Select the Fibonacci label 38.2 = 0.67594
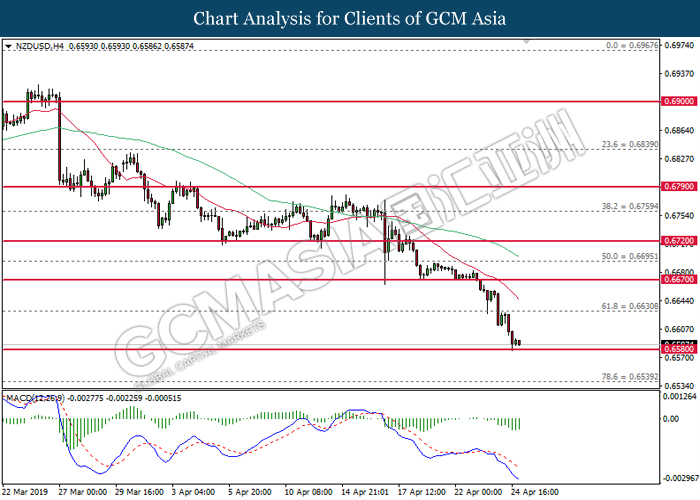 tap(630, 207)
